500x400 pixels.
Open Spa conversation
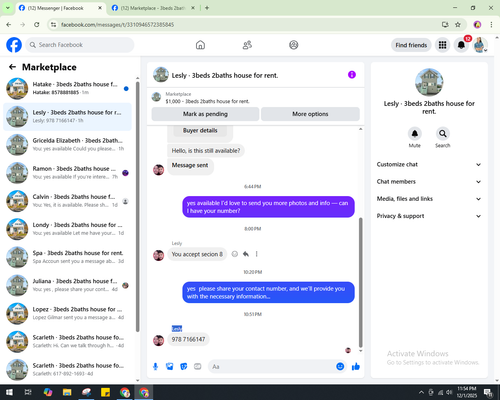(x=68, y=257)
